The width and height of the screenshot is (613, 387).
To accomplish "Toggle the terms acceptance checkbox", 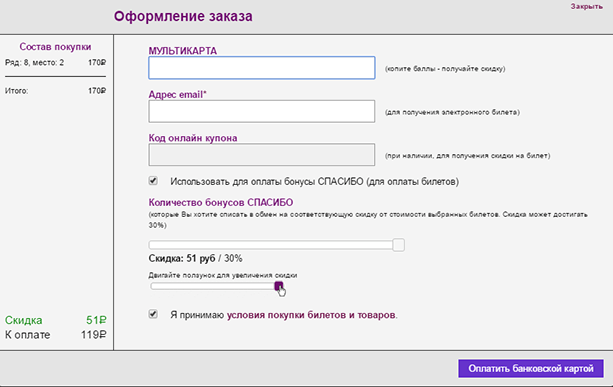I will [x=153, y=314].
